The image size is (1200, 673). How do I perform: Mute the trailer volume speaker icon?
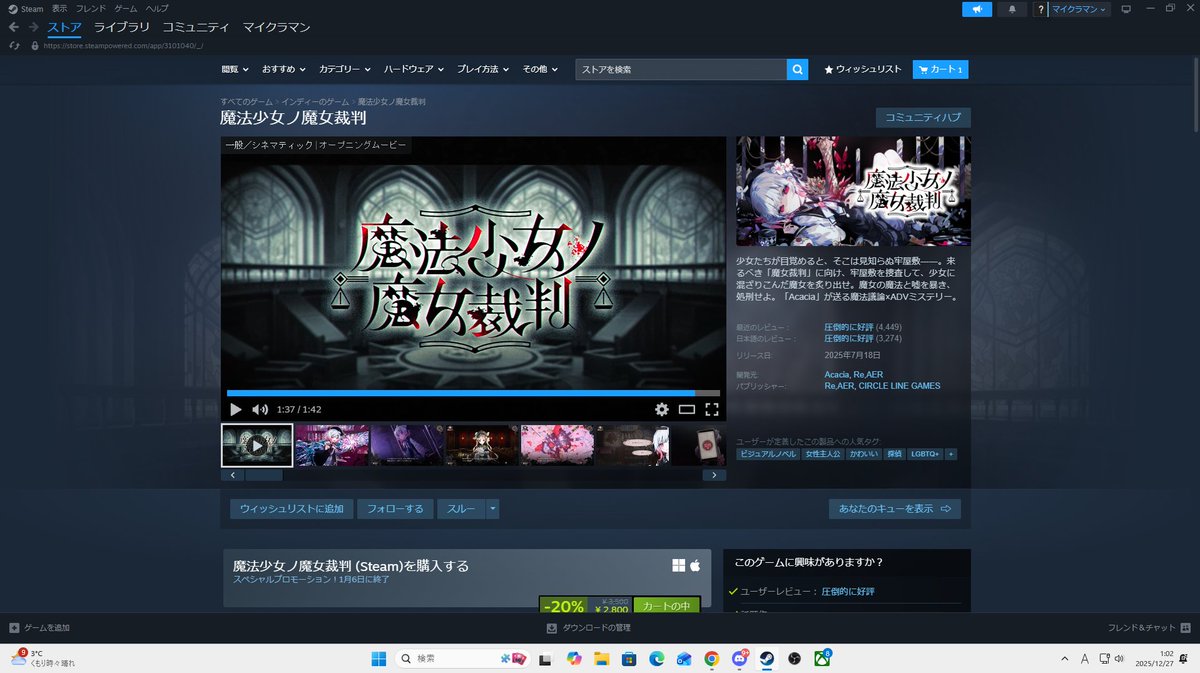260,409
